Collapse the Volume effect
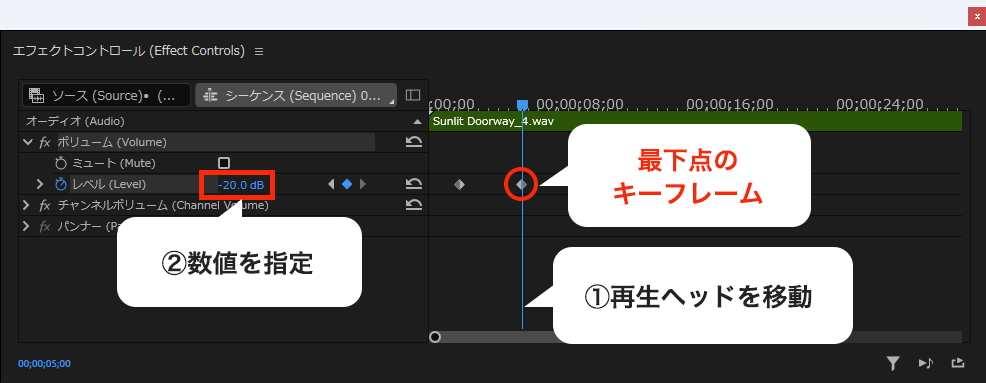 tap(27, 142)
